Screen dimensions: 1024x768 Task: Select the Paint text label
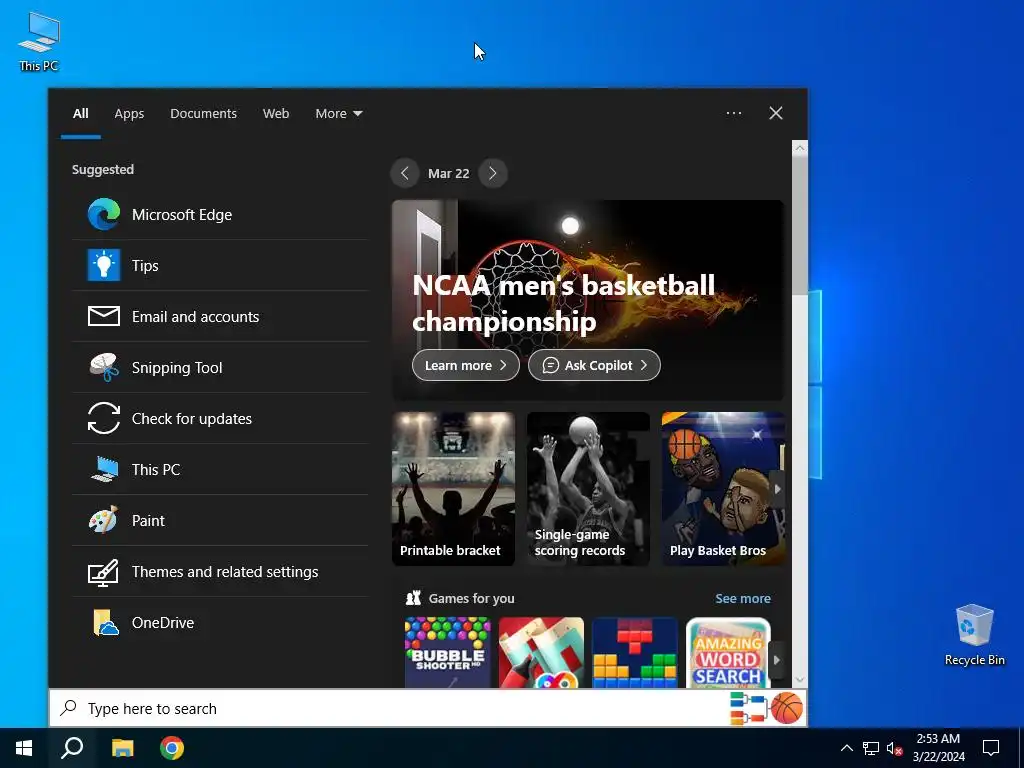148,520
